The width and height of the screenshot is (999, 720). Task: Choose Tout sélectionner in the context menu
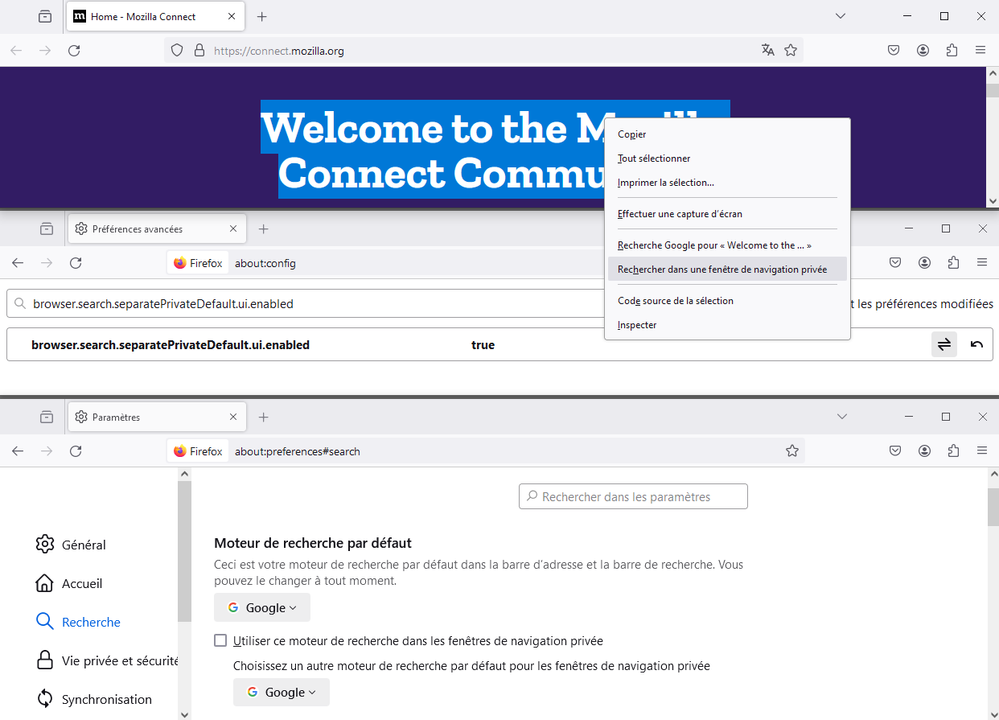click(x=727, y=159)
